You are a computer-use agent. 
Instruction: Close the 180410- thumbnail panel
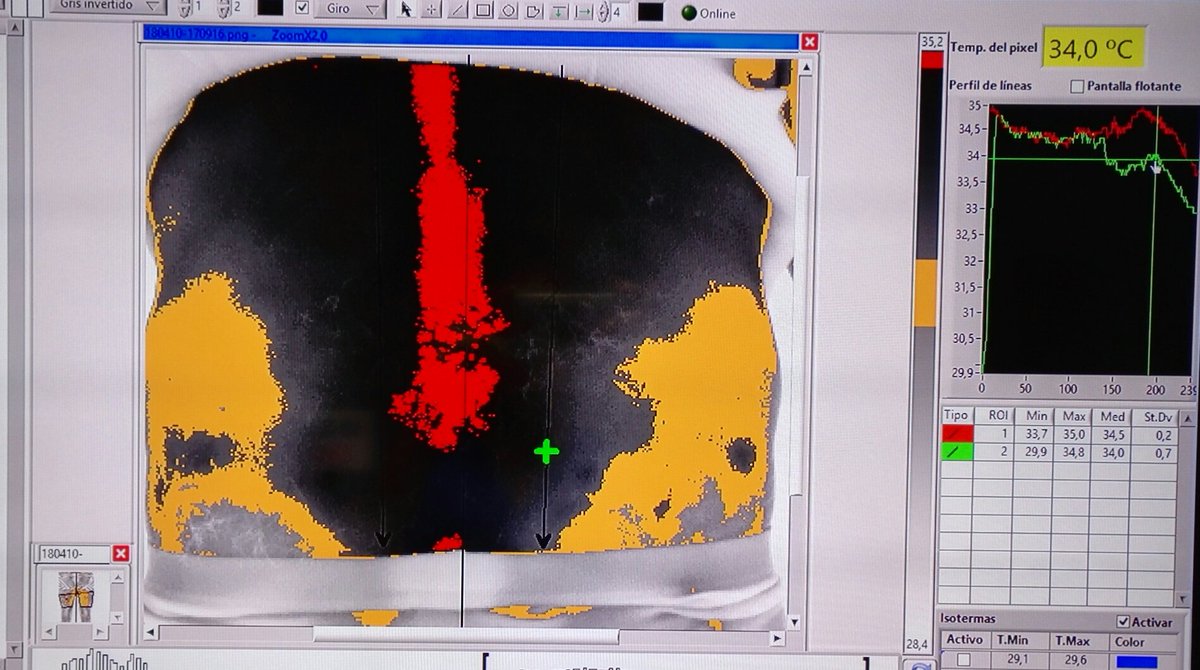[120, 553]
